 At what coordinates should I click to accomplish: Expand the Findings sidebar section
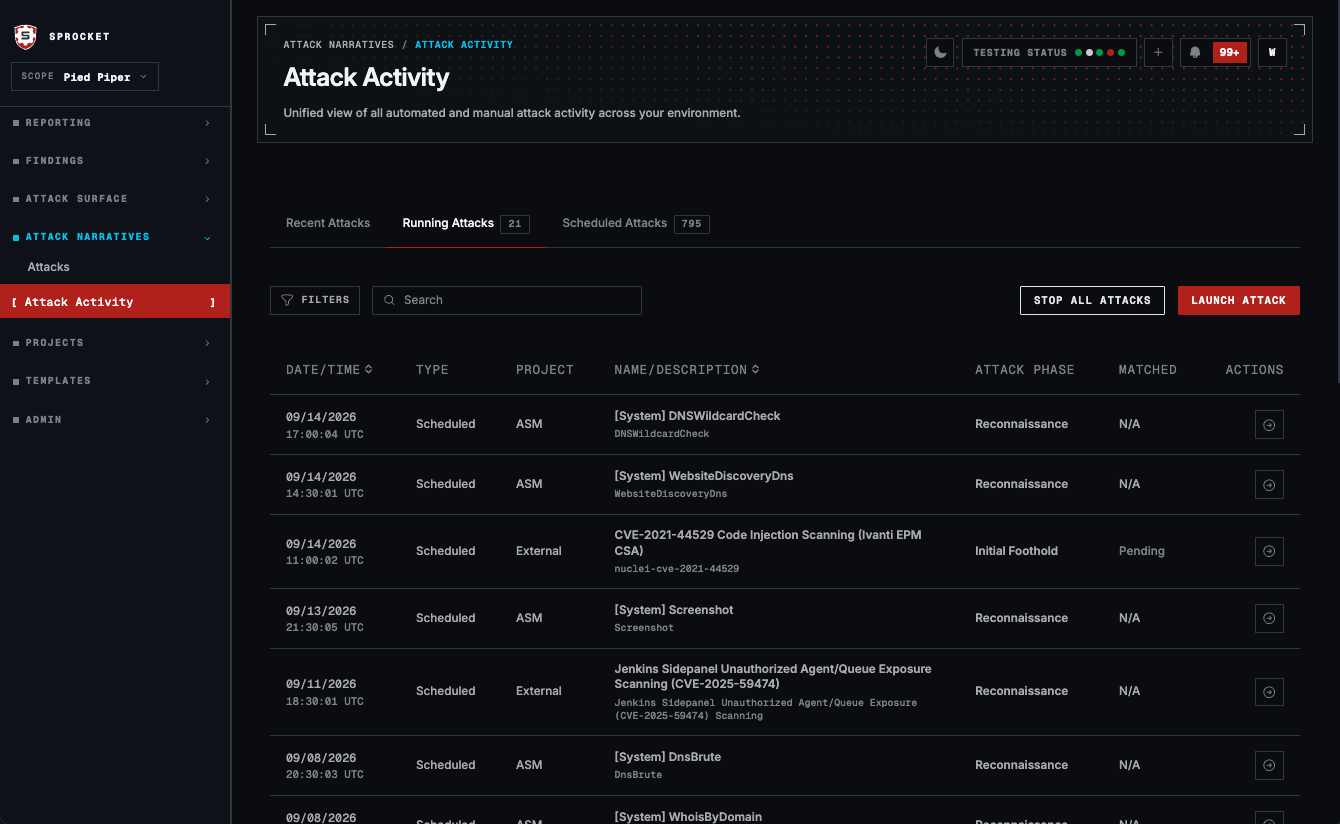click(115, 161)
